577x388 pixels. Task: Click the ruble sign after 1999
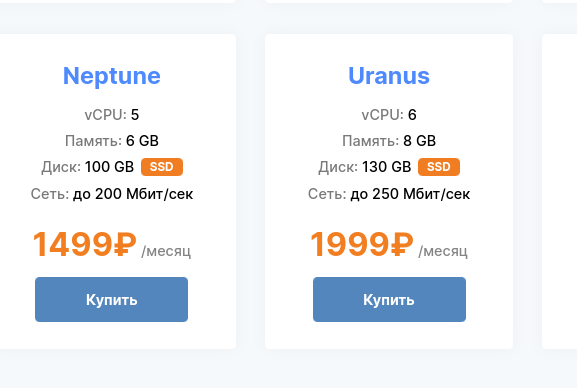402,244
